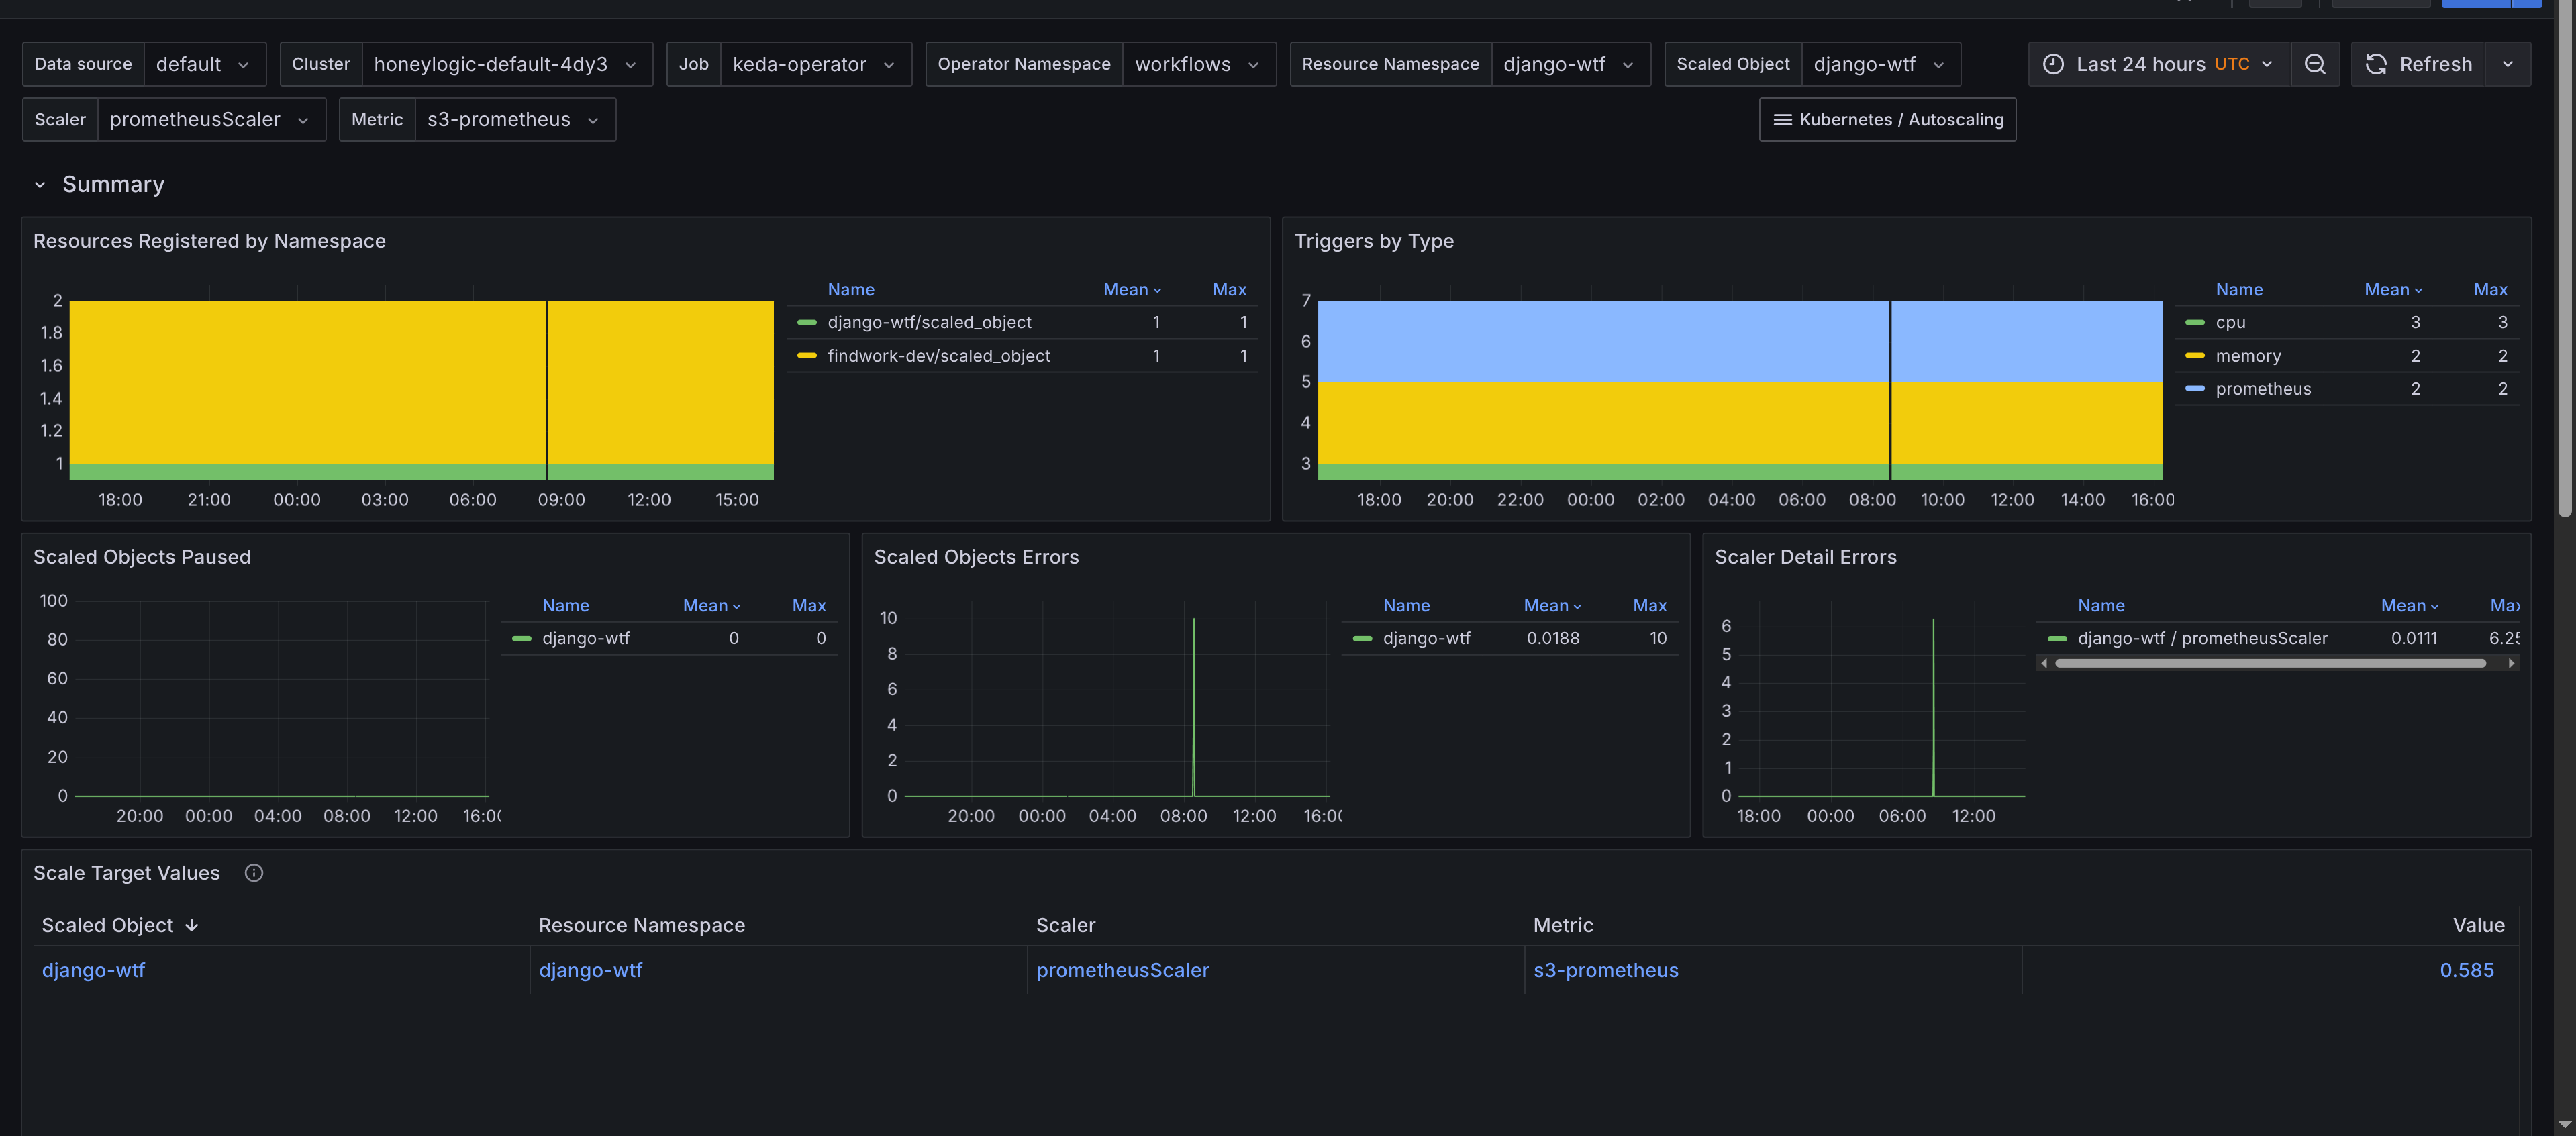
Task: Open the django-wtf link in Scale Target Values
Action: (x=93, y=969)
